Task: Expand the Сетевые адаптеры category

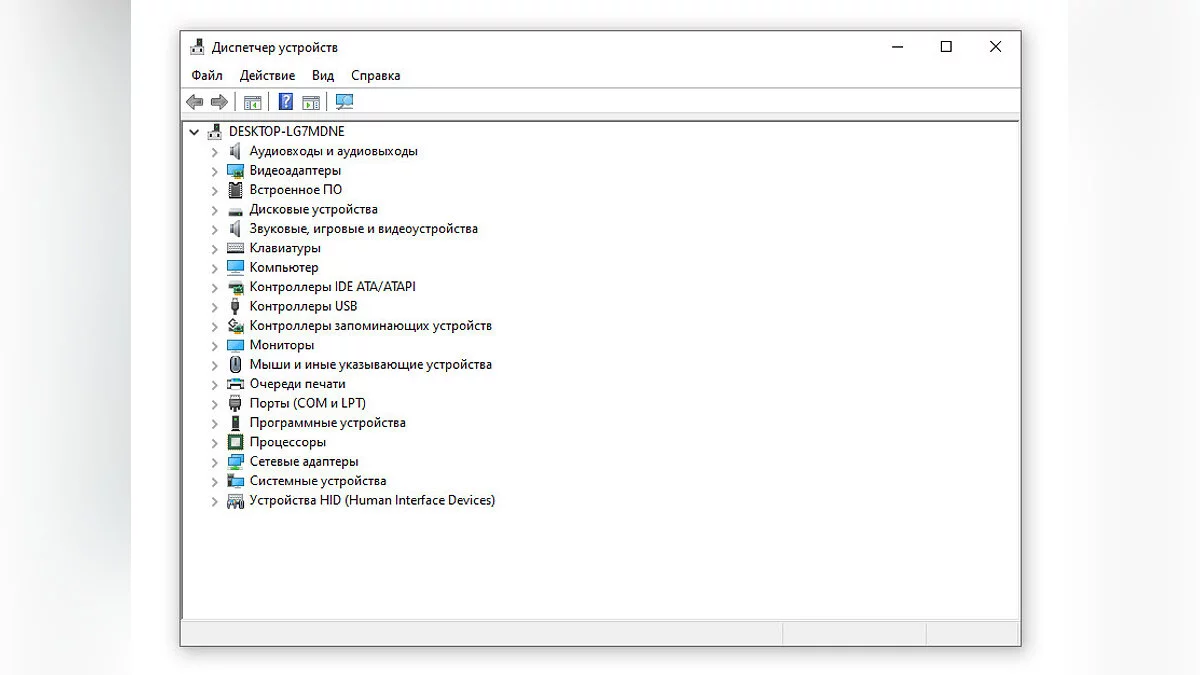Action: pos(214,462)
